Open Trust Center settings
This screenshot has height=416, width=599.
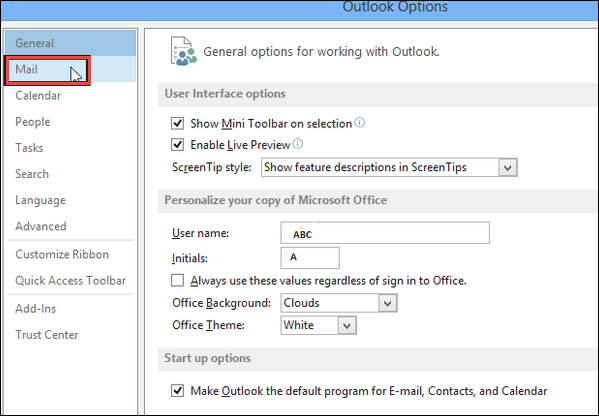pyautogui.click(x=47, y=335)
